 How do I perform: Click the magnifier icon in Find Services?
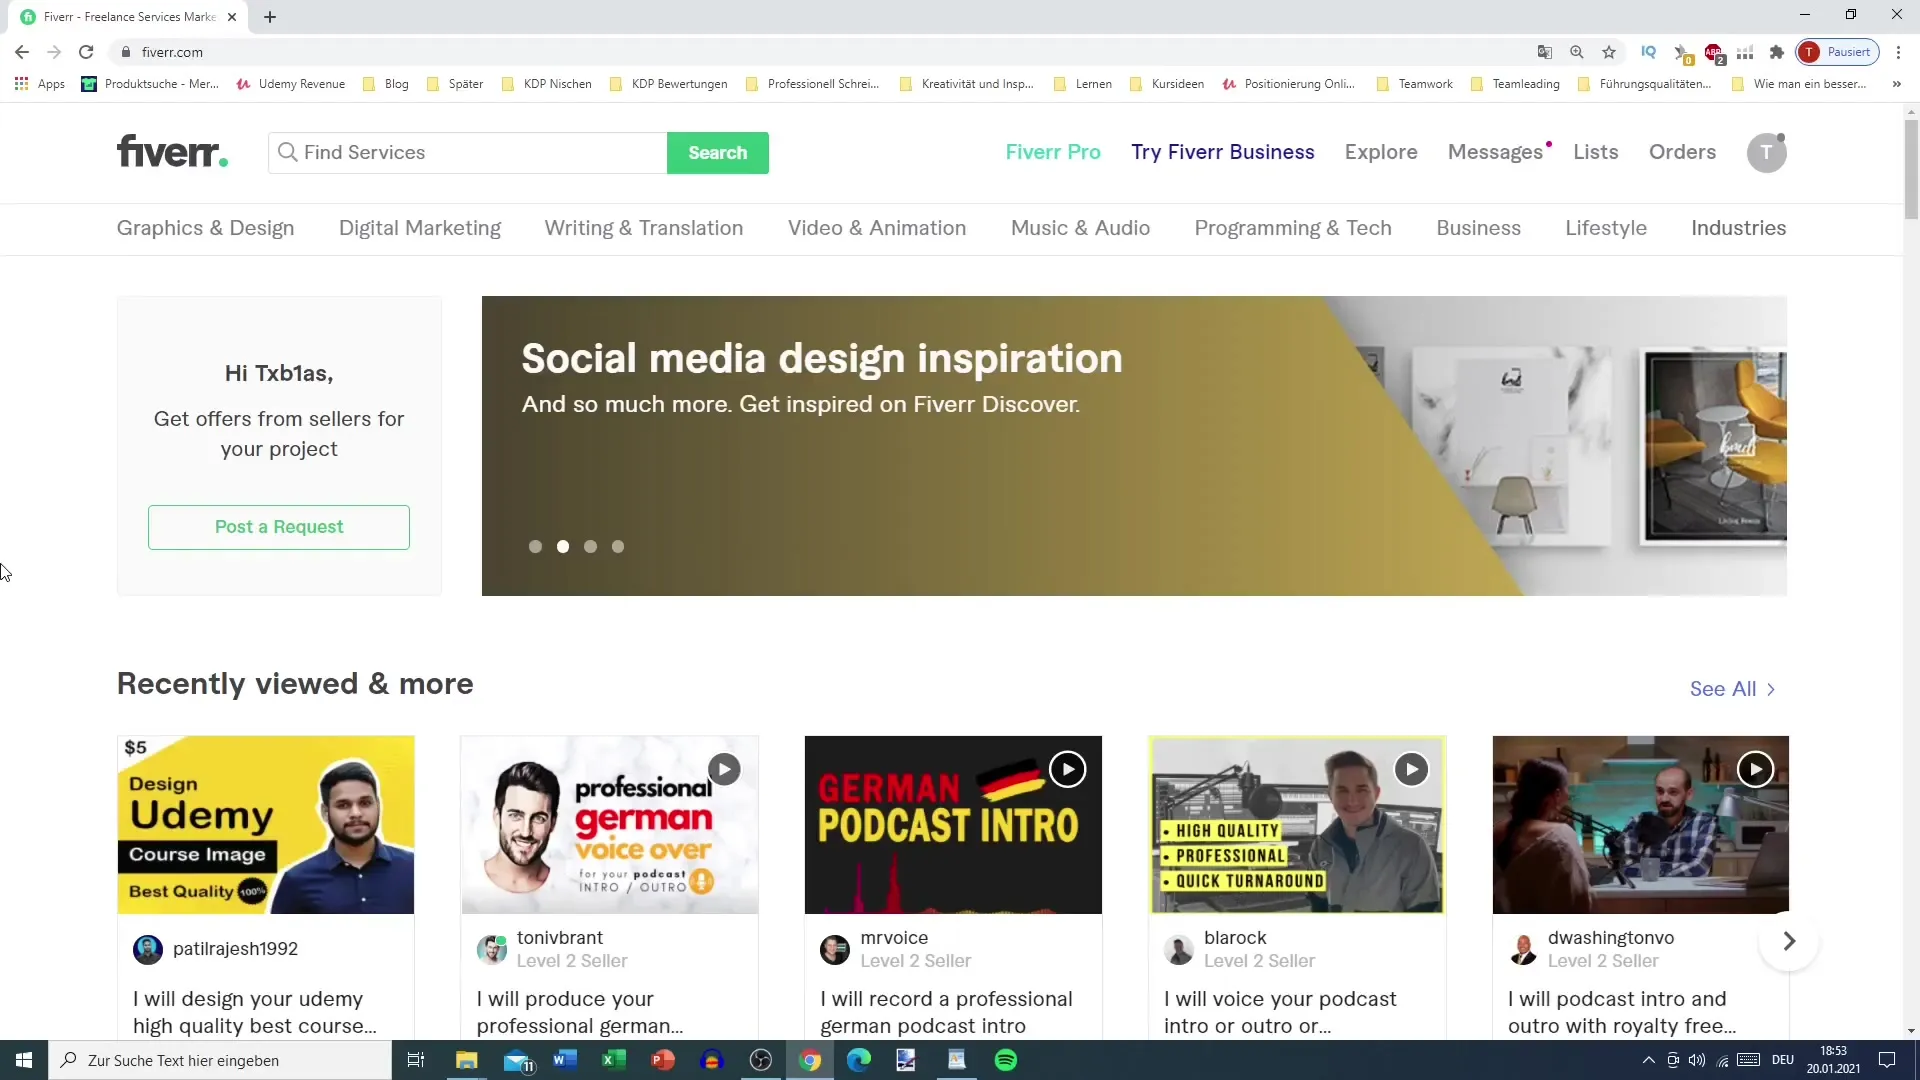click(287, 152)
